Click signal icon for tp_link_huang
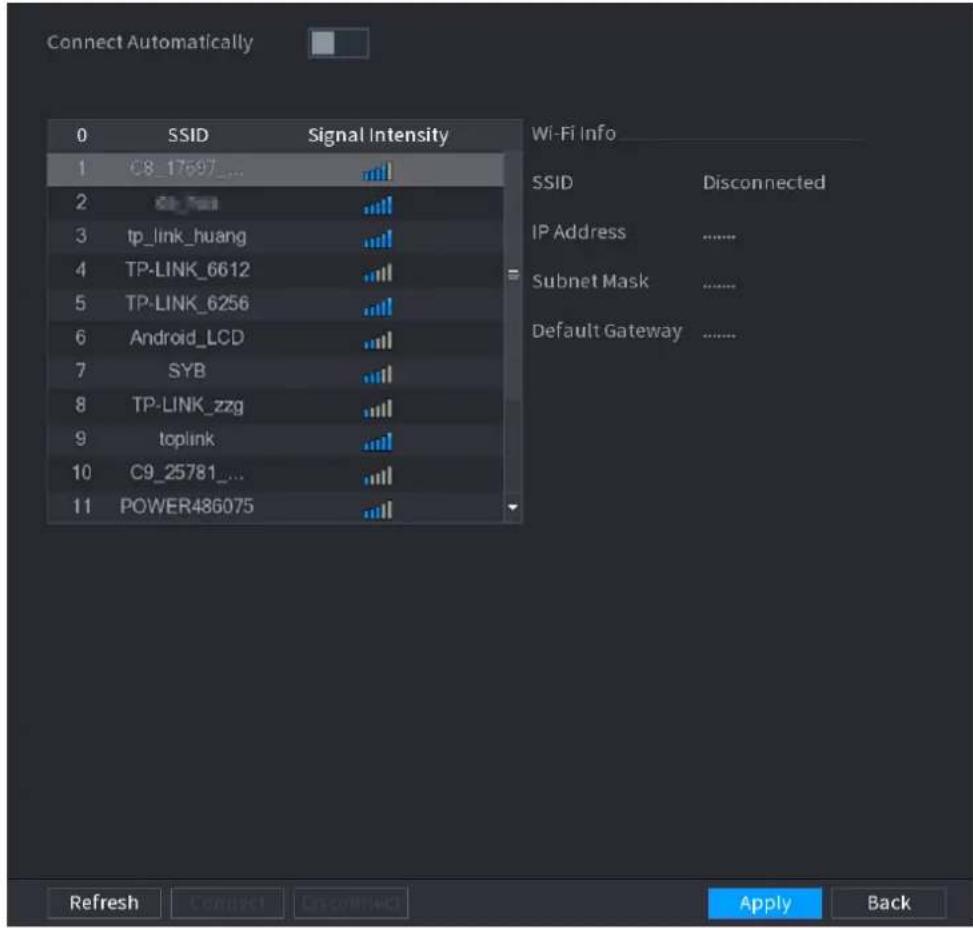The width and height of the screenshot is (973, 928). coord(378,238)
